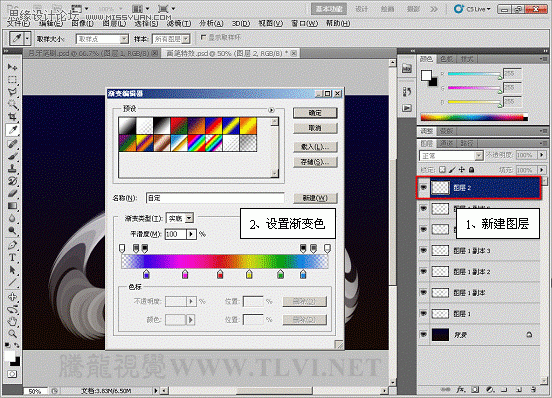Image resolution: width=552 pixels, height=398 pixels.
Task: Click the 确定 button
Action: (x=315, y=113)
